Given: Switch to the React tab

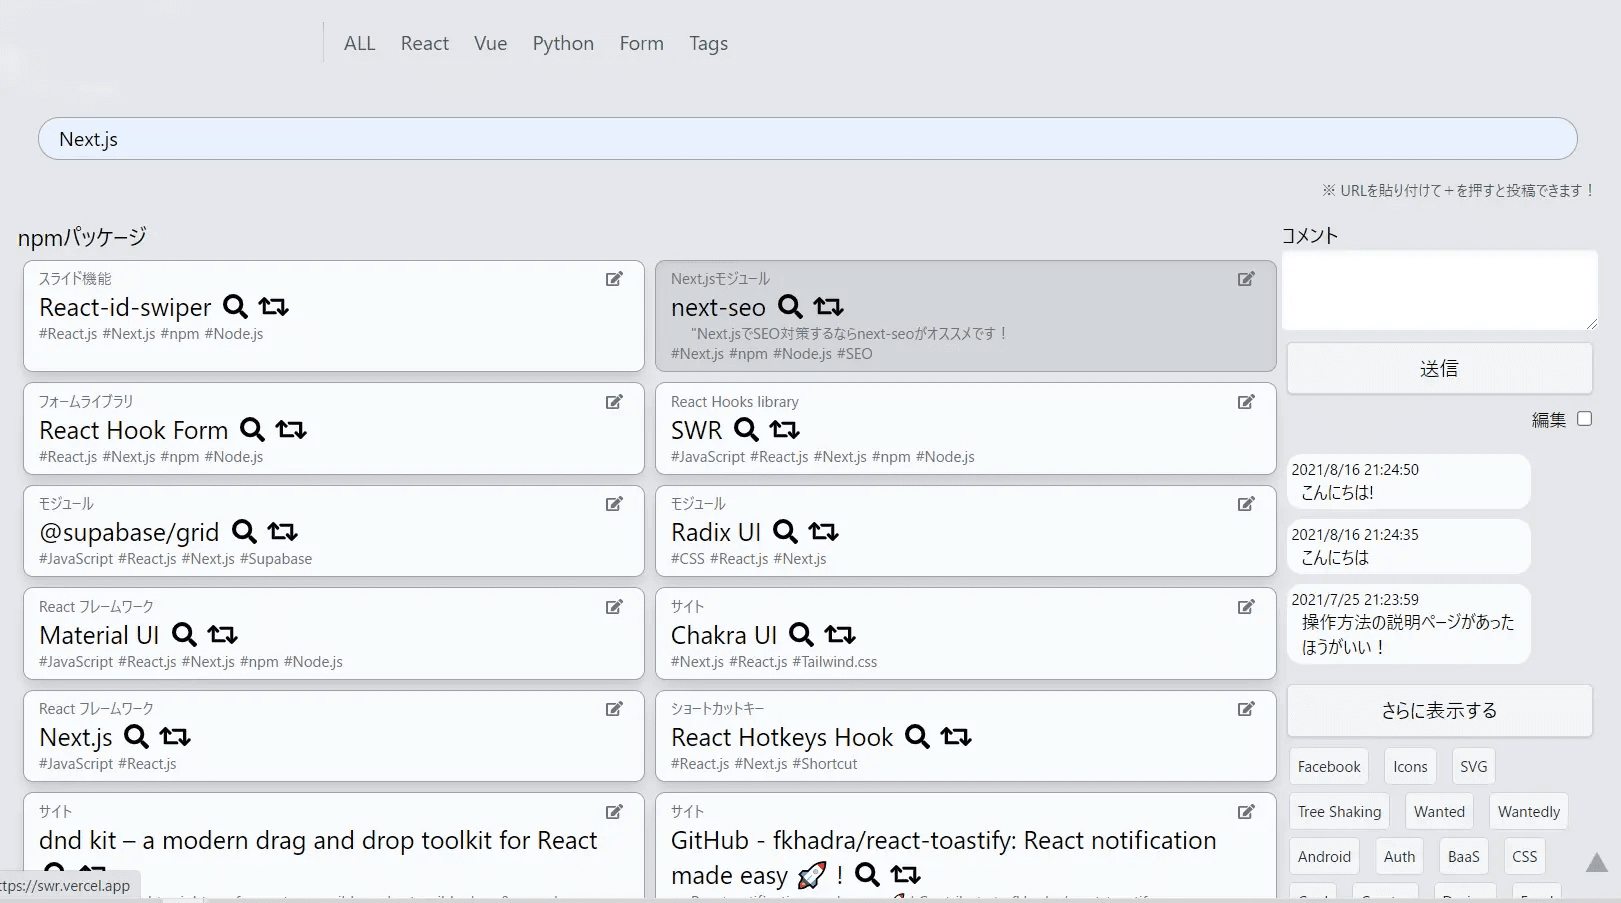Looking at the screenshot, I should coord(425,43).
